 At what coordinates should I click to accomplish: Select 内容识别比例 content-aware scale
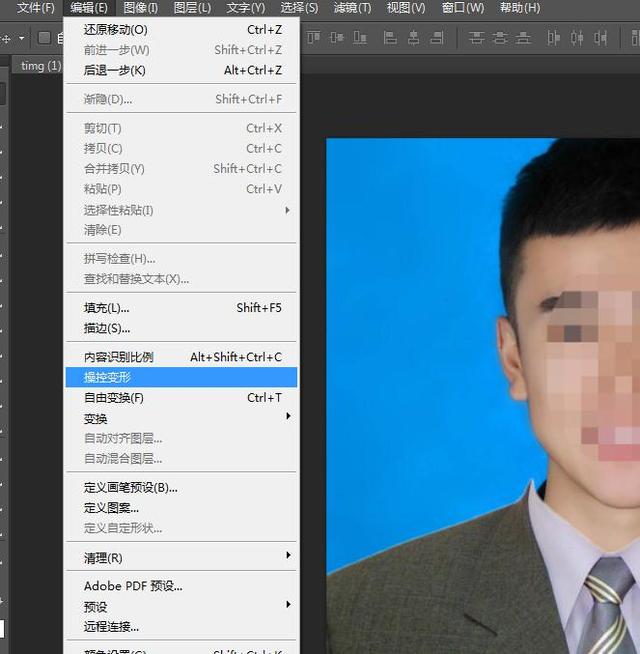[181, 357]
